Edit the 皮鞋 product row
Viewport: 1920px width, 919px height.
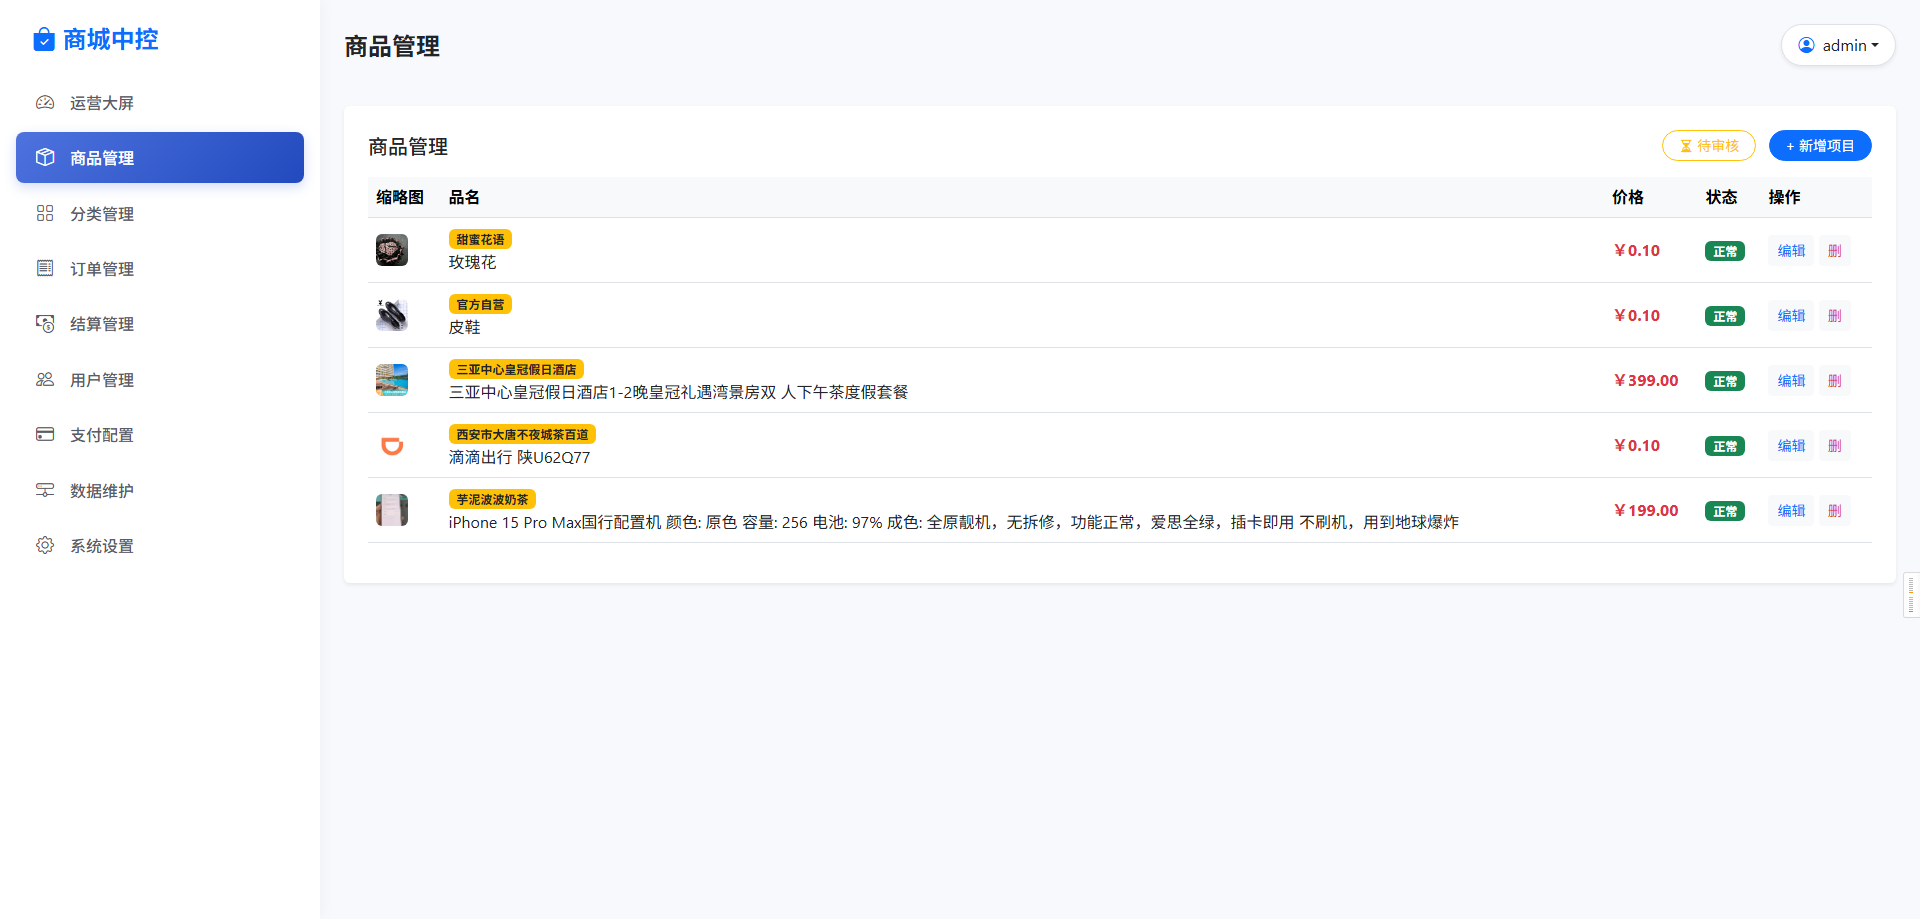pos(1791,316)
